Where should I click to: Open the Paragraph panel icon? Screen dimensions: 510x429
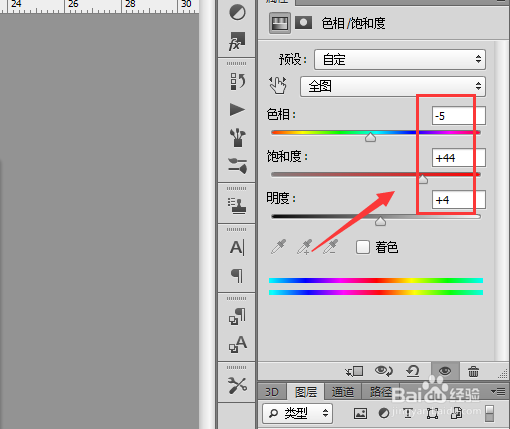point(237,275)
